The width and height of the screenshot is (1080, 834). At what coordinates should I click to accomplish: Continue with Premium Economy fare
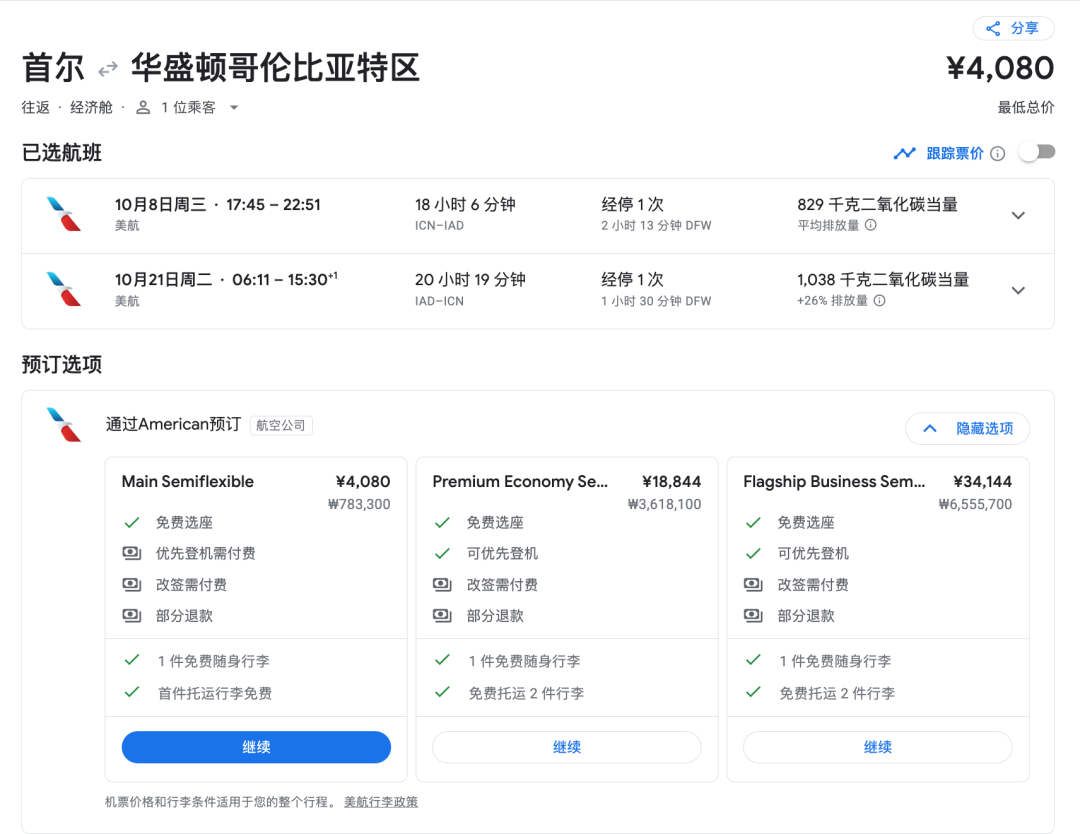[566, 747]
